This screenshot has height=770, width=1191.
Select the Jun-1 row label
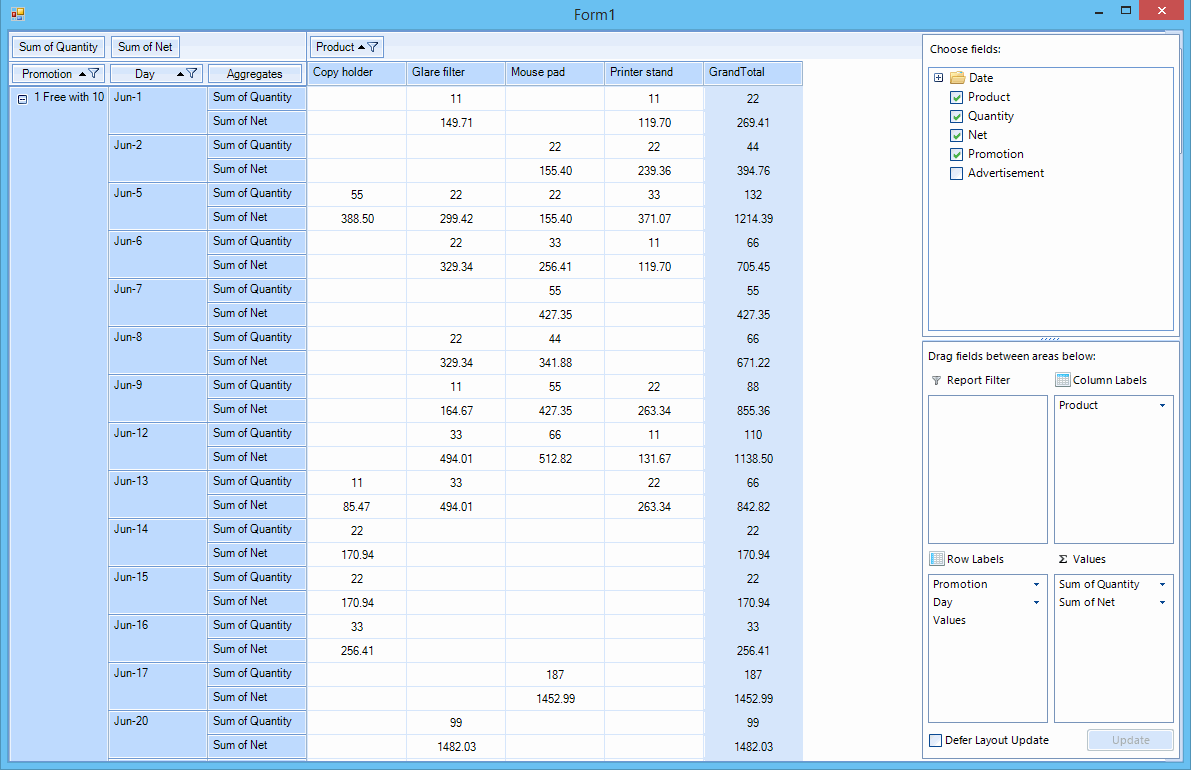157,110
